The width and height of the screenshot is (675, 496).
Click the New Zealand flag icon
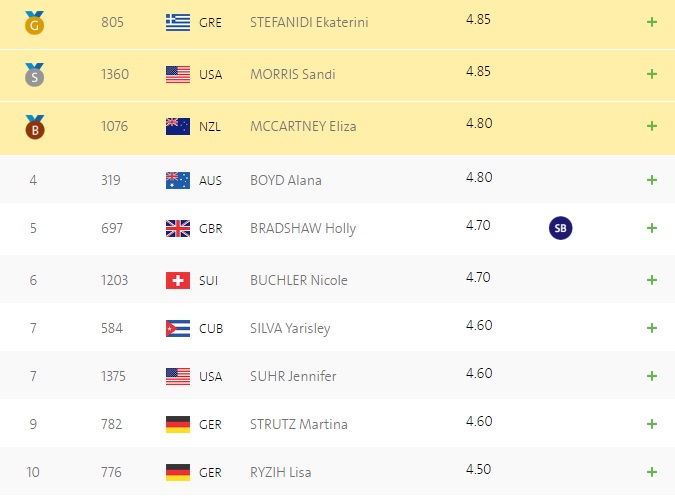coord(178,127)
